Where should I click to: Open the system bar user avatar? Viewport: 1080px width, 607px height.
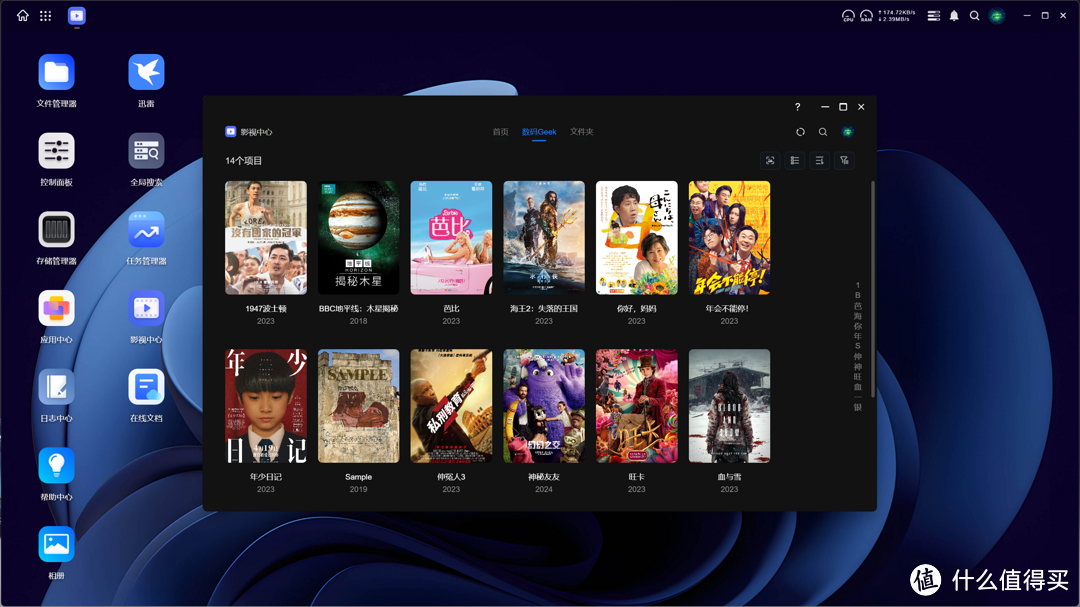[997, 15]
